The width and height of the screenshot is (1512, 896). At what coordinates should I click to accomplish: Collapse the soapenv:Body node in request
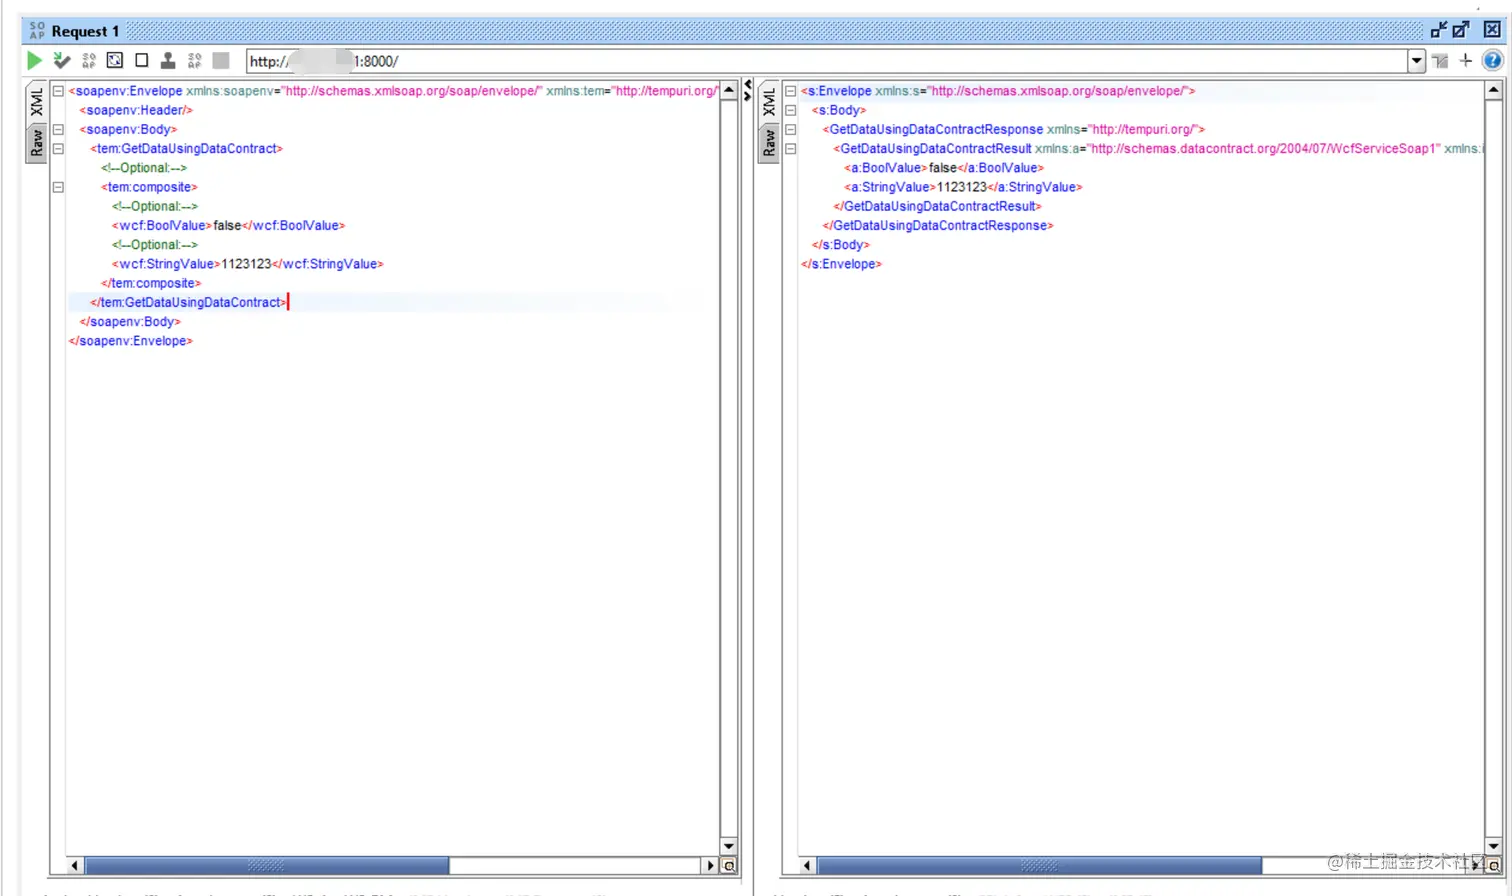coord(58,129)
